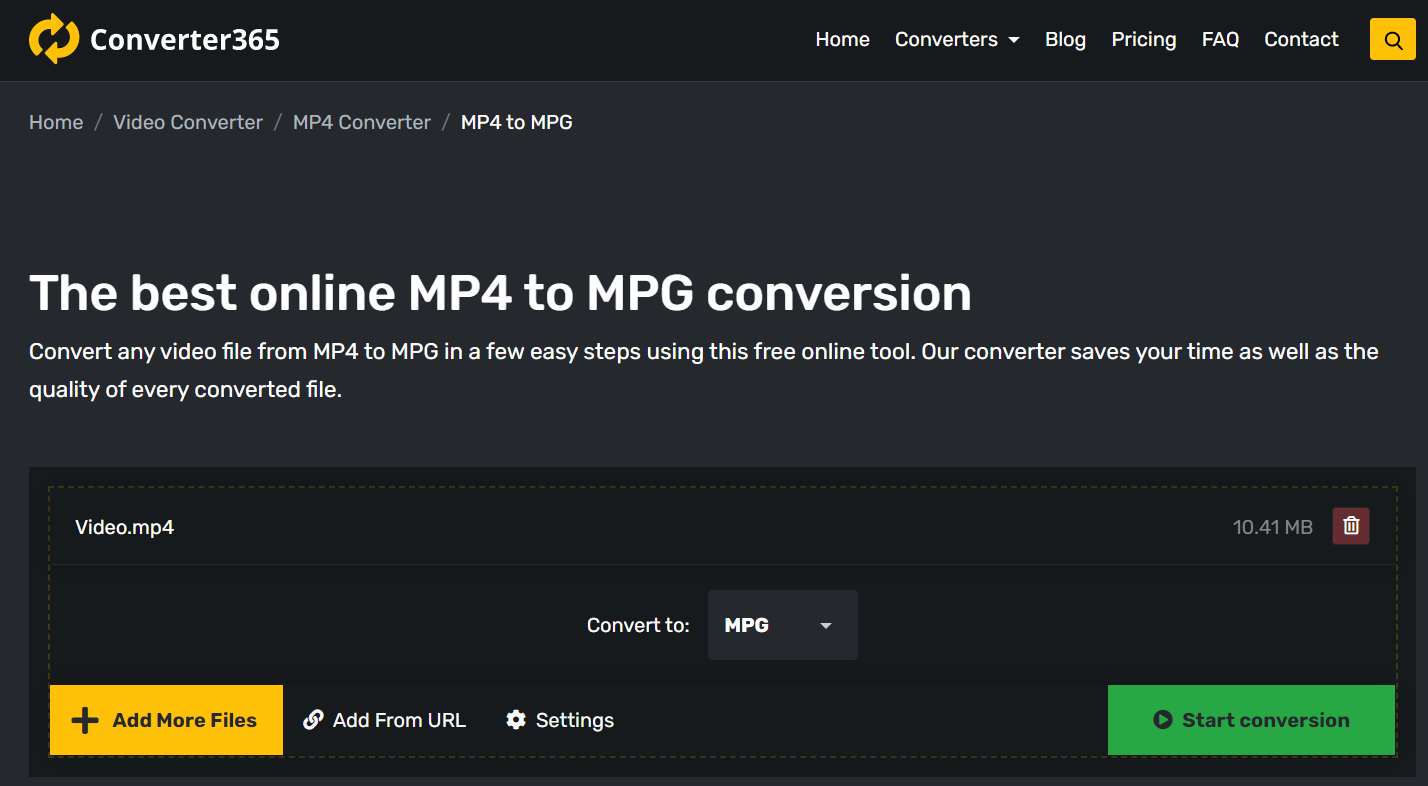Open the Blog page

coord(1065,40)
